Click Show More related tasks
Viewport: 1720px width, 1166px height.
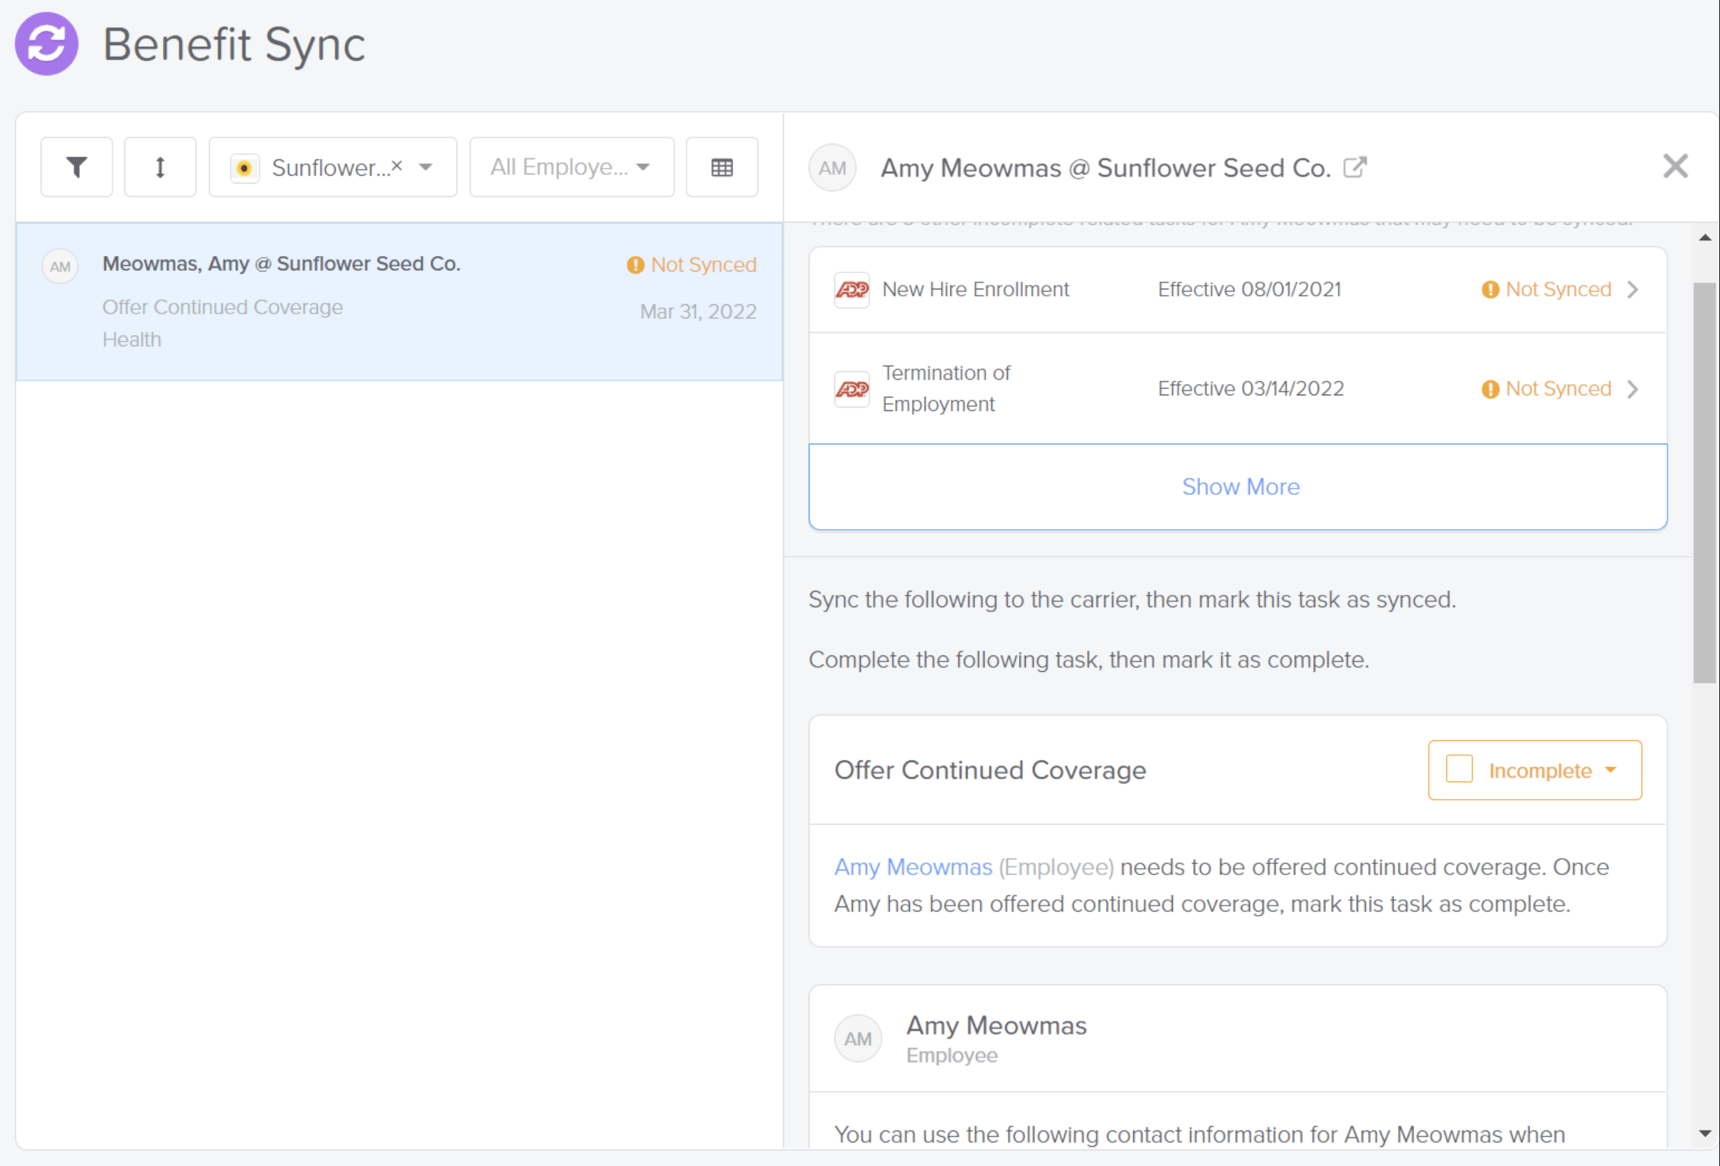(x=1239, y=487)
